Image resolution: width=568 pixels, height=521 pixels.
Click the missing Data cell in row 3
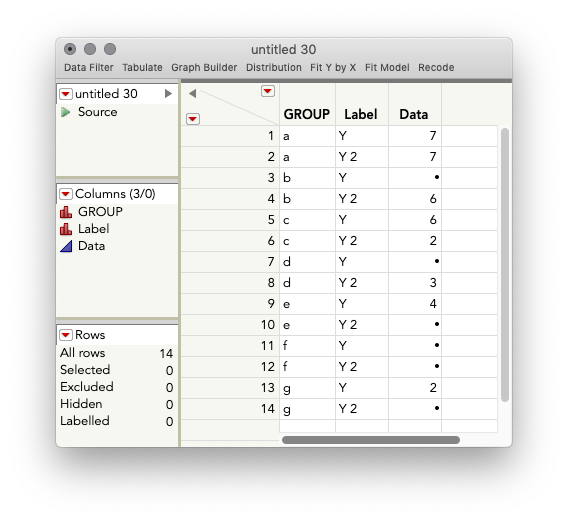[x=415, y=178]
